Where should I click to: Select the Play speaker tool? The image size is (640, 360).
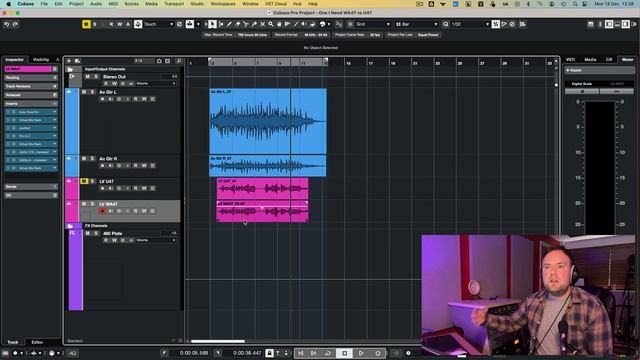(x=304, y=24)
